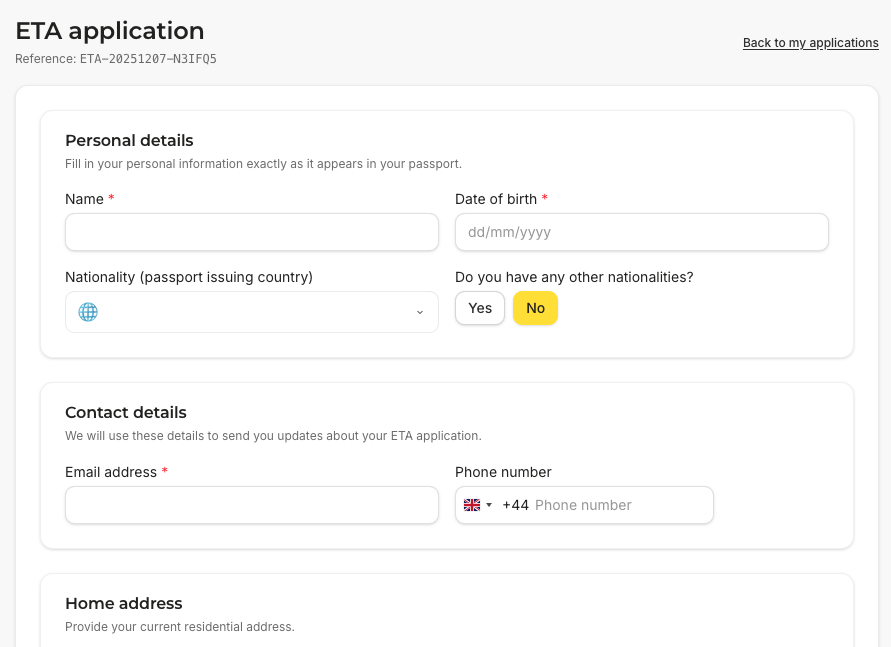Click the Contact details heading

(126, 412)
